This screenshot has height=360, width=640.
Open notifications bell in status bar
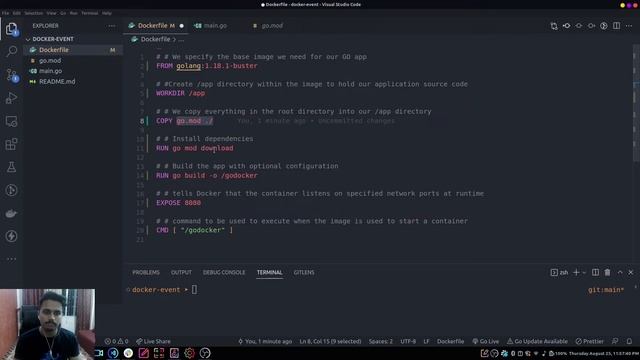(629, 341)
